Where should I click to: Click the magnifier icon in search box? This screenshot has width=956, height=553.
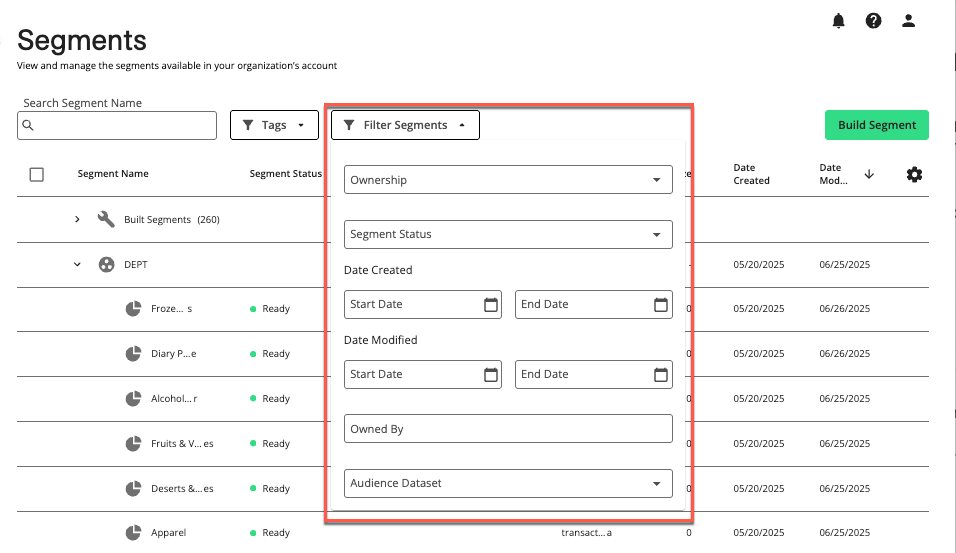[28, 125]
